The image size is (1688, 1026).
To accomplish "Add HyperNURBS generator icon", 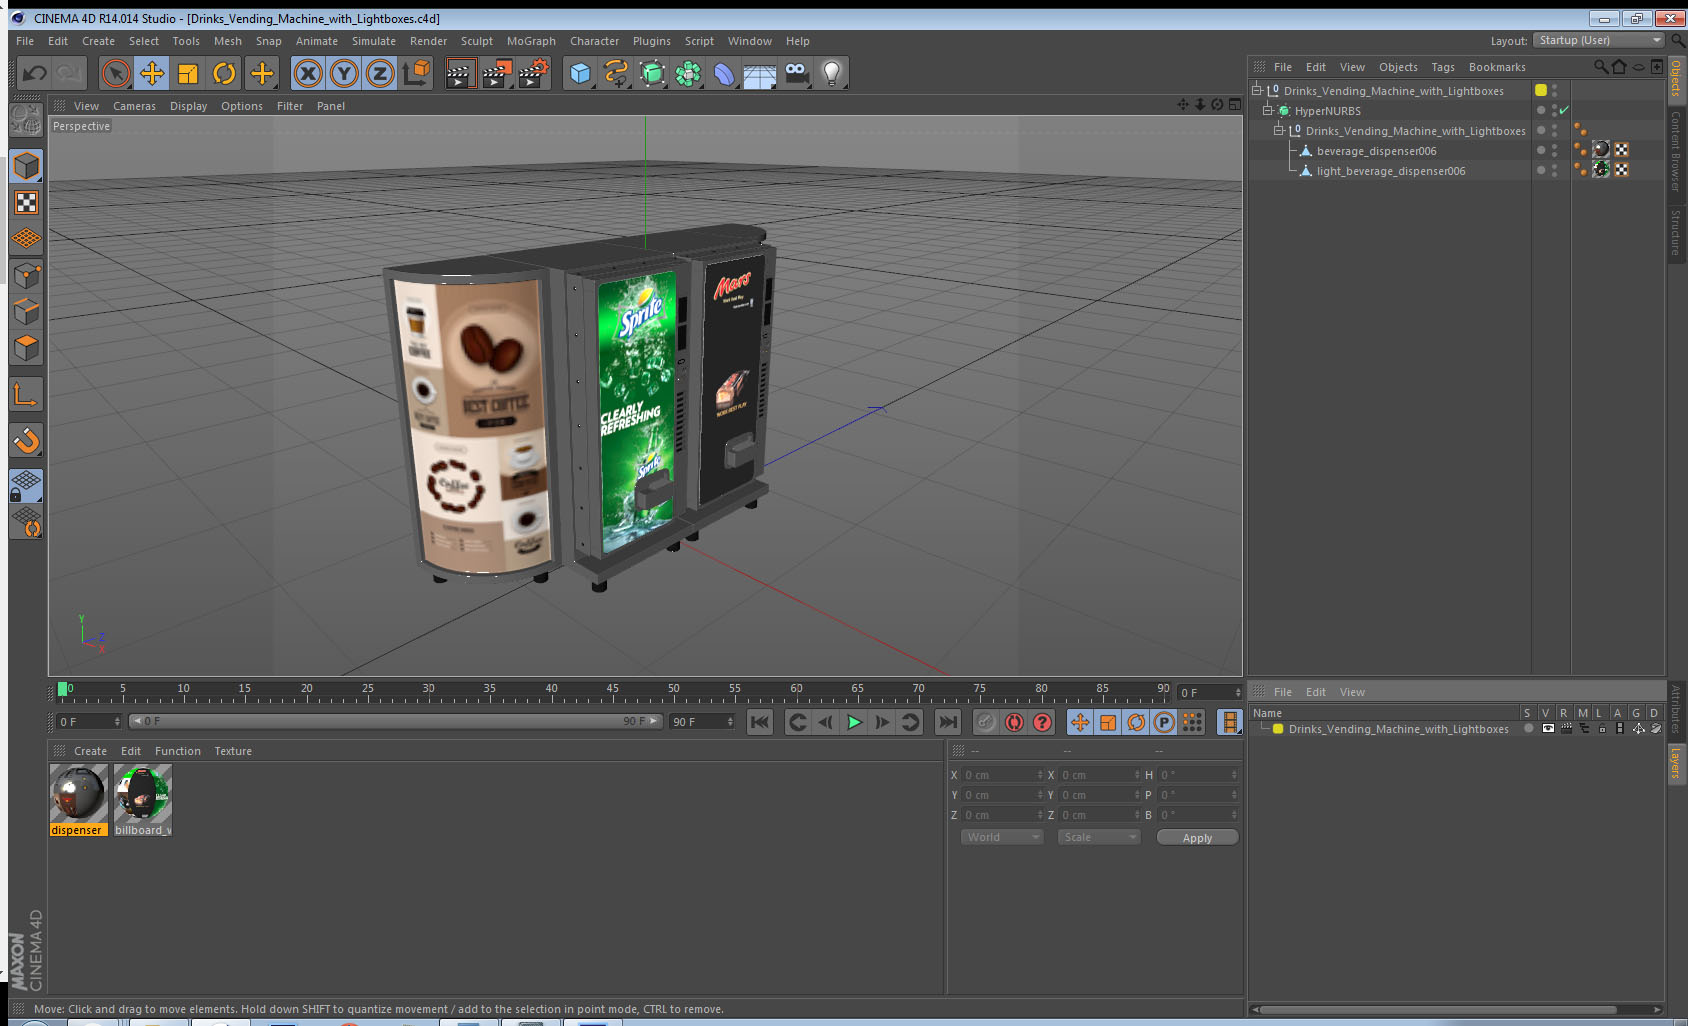I will coord(652,73).
